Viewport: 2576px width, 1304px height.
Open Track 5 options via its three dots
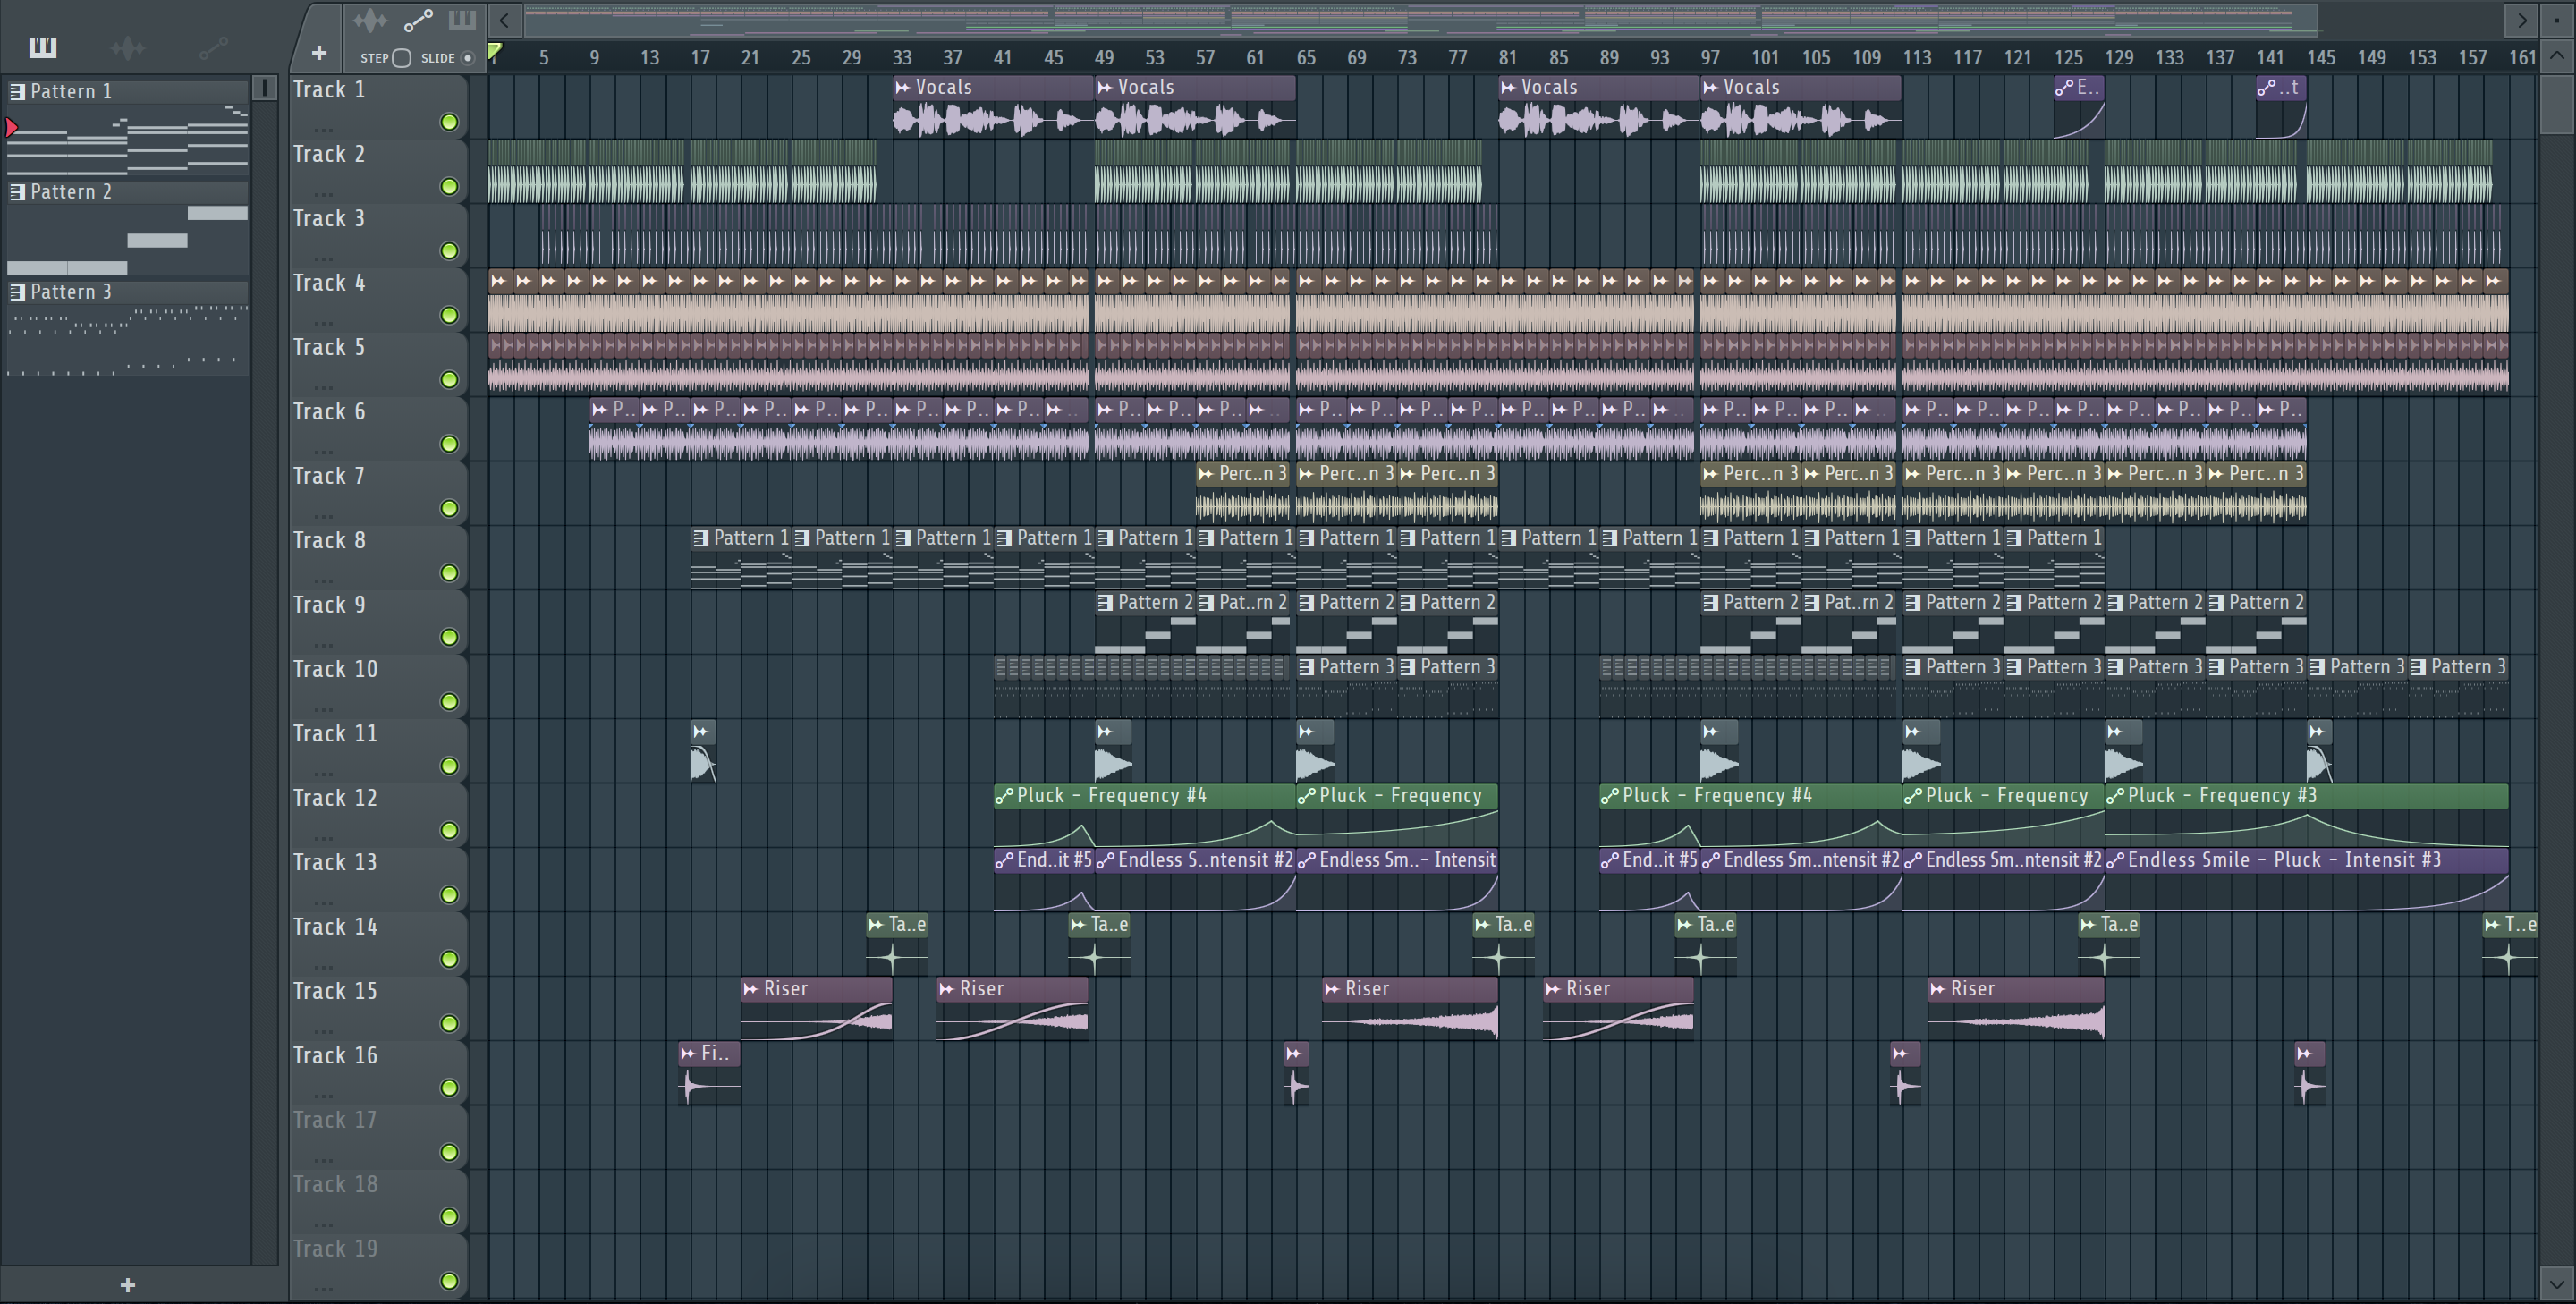click(322, 387)
